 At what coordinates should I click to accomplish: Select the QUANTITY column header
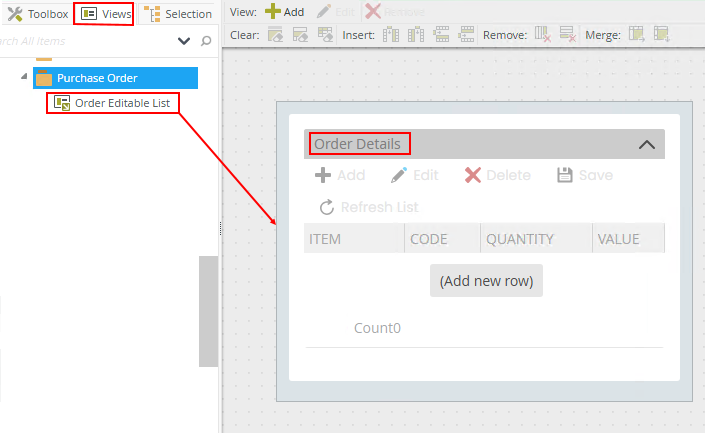pyautogui.click(x=536, y=239)
